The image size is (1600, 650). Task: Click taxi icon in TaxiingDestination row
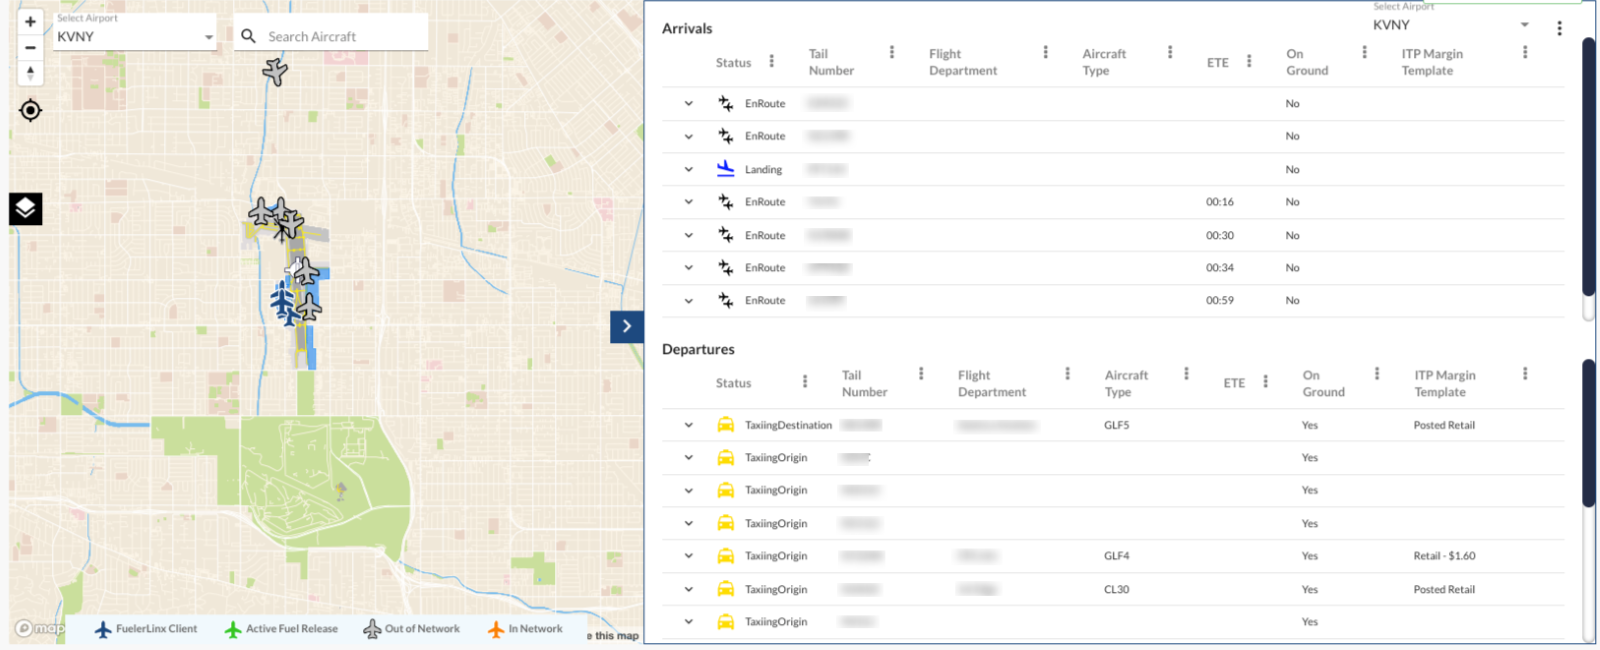click(726, 425)
